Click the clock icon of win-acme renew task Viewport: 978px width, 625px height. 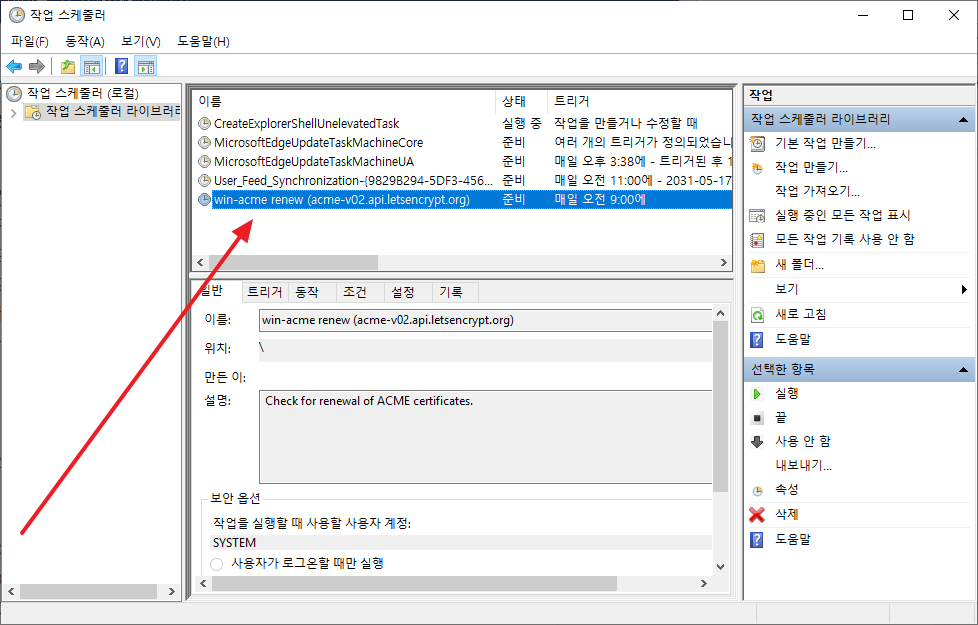(x=204, y=200)
